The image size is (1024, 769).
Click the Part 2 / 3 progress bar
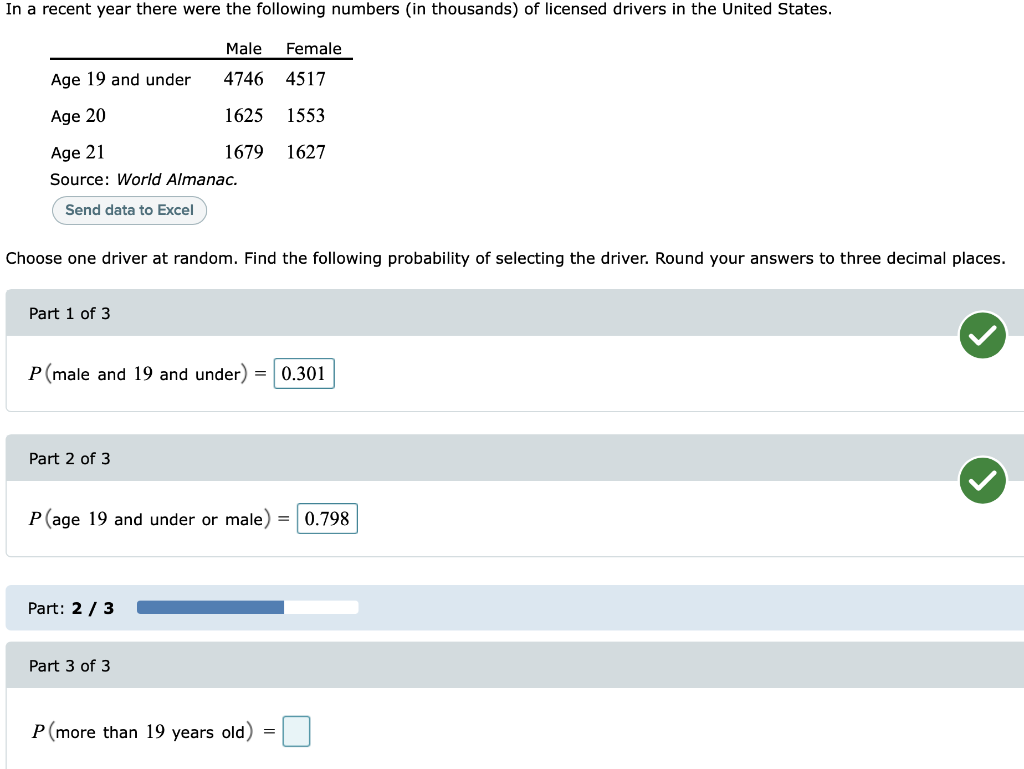248,608
